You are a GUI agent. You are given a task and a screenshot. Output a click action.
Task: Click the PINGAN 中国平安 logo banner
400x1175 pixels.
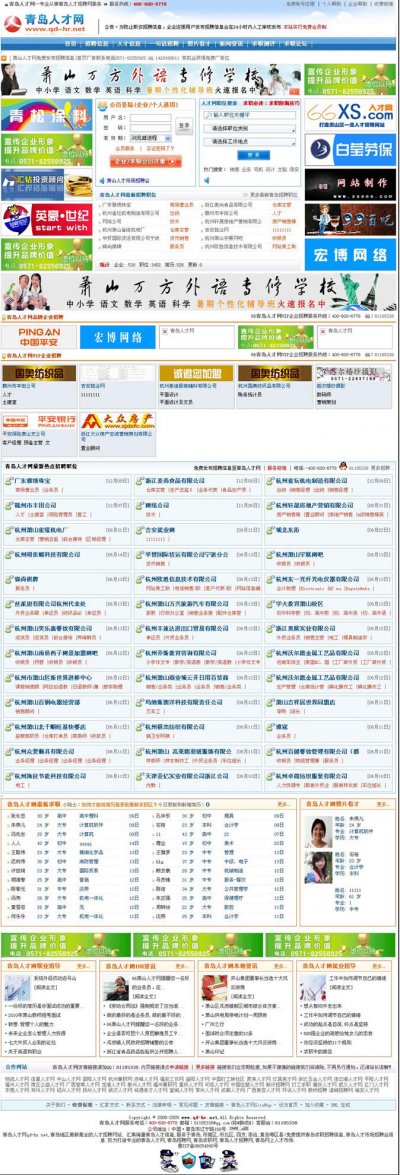38,337
